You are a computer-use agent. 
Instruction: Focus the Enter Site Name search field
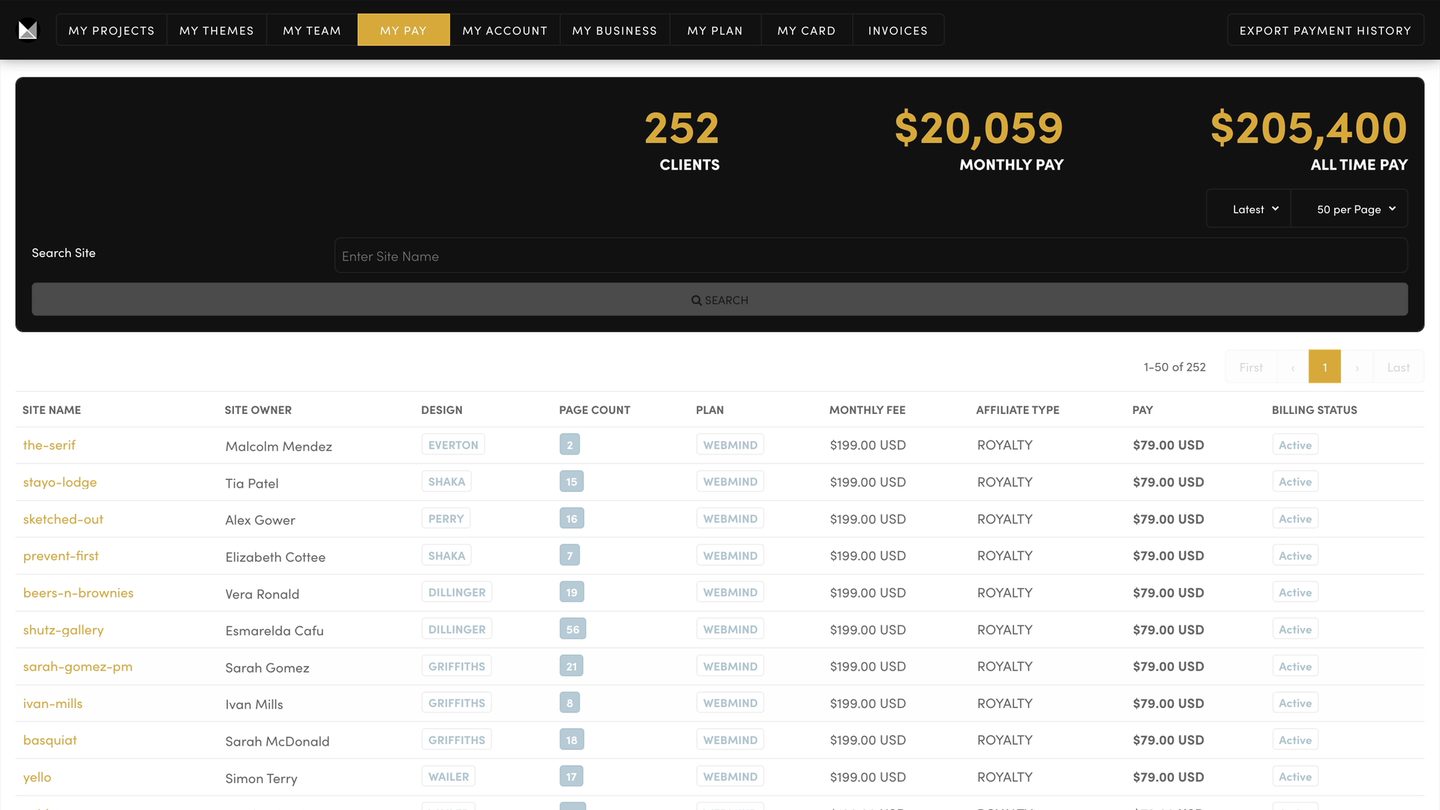(870, 256)
